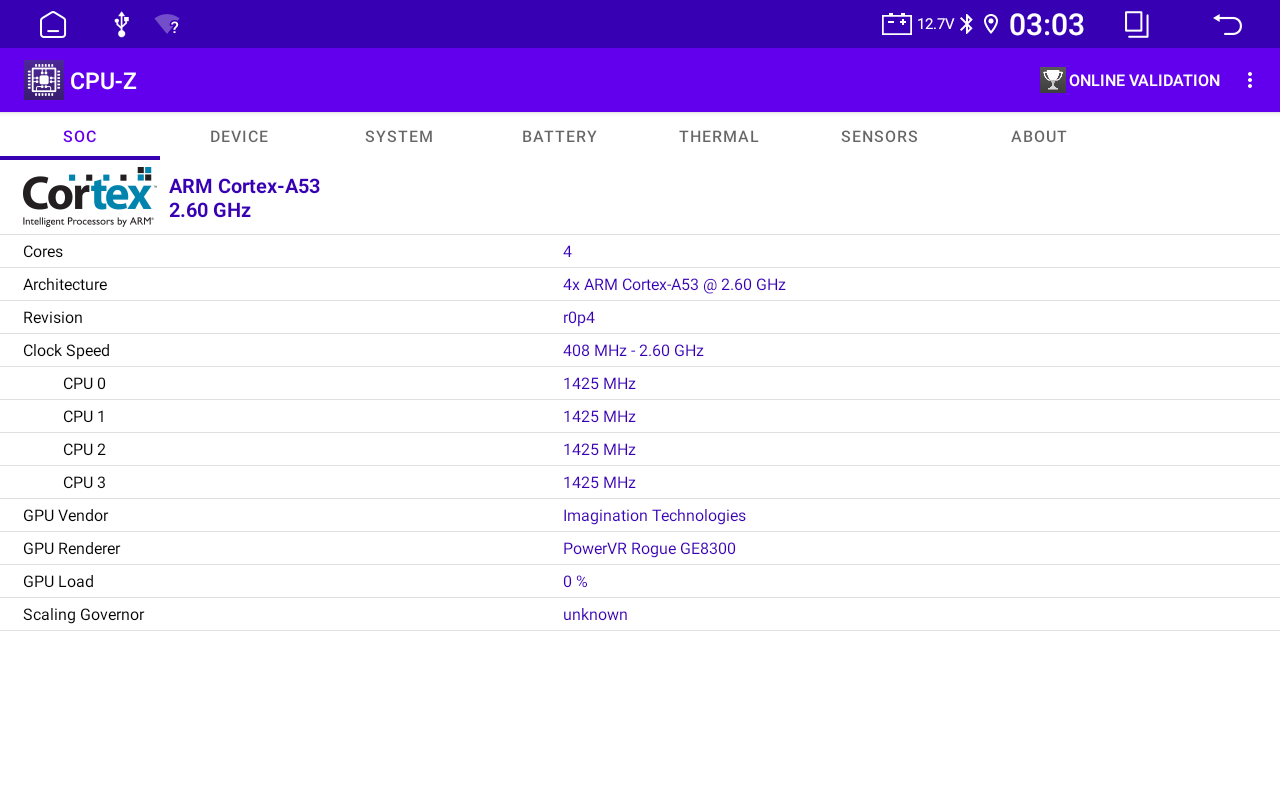Open recent apps via overlapping squares icon
This screenshot has width=1280, height=800.
[x=1137, y=24]
